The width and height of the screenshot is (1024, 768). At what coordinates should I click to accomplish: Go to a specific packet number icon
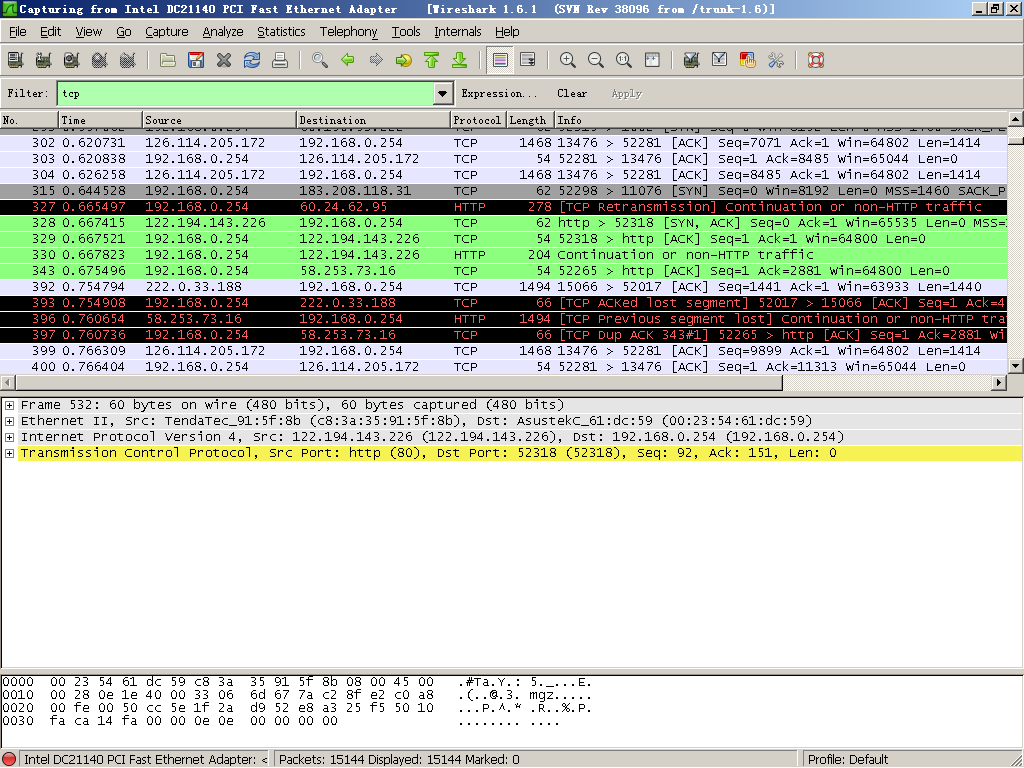(x=404, y=60)
